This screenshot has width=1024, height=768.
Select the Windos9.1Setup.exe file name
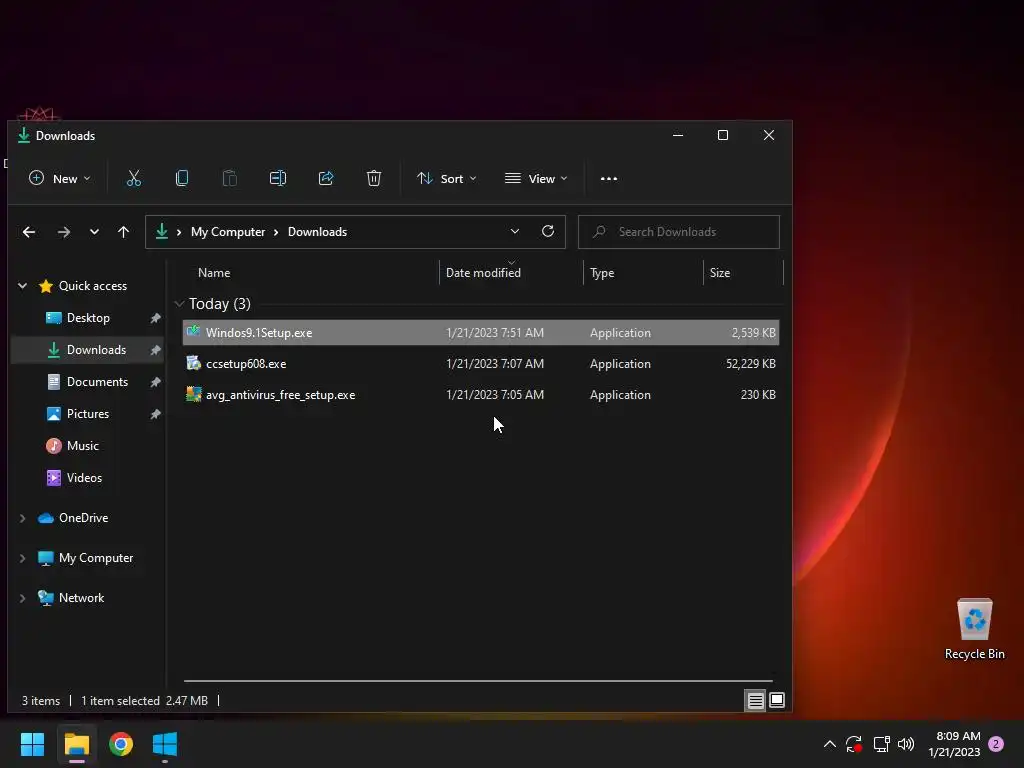click(x=259, y=332)
